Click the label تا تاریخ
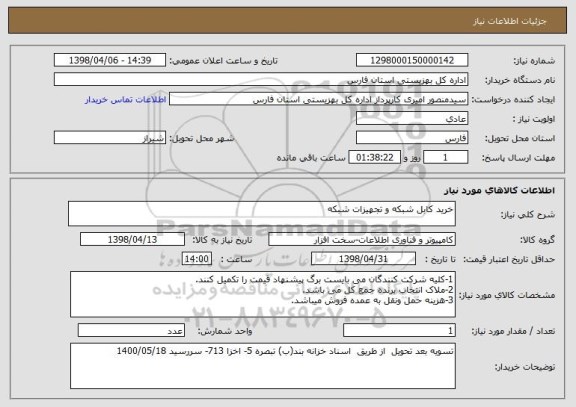 pos(440,259)
